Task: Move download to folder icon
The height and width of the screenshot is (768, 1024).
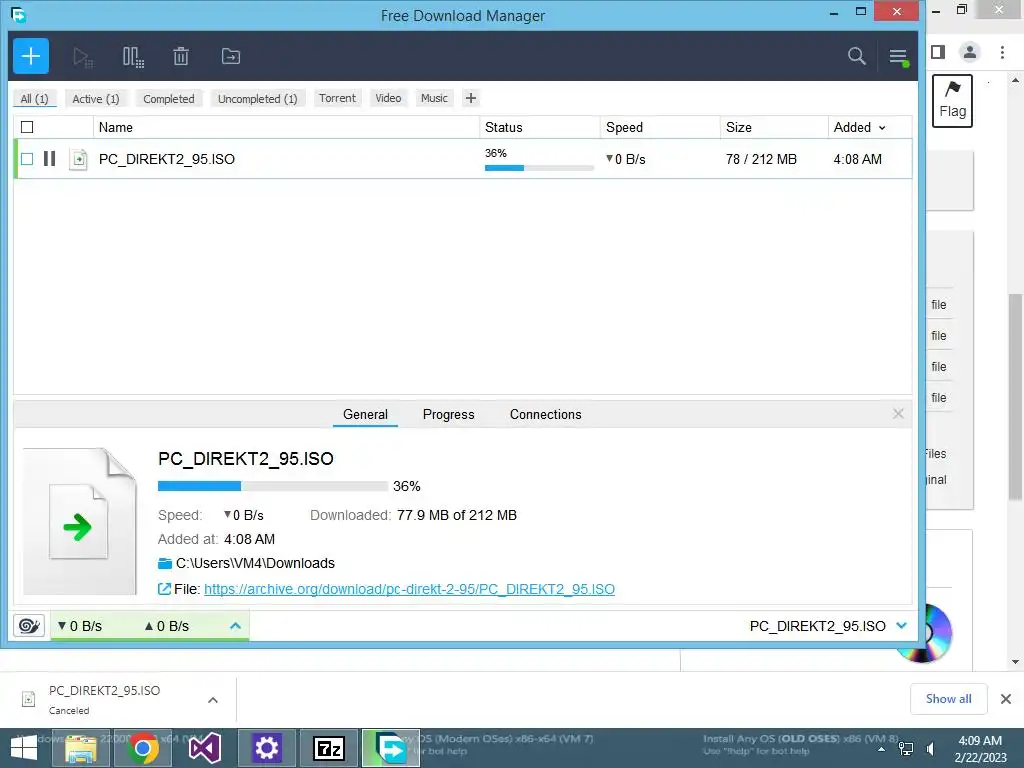Action: pyautogui.click(x=231, y=56)
